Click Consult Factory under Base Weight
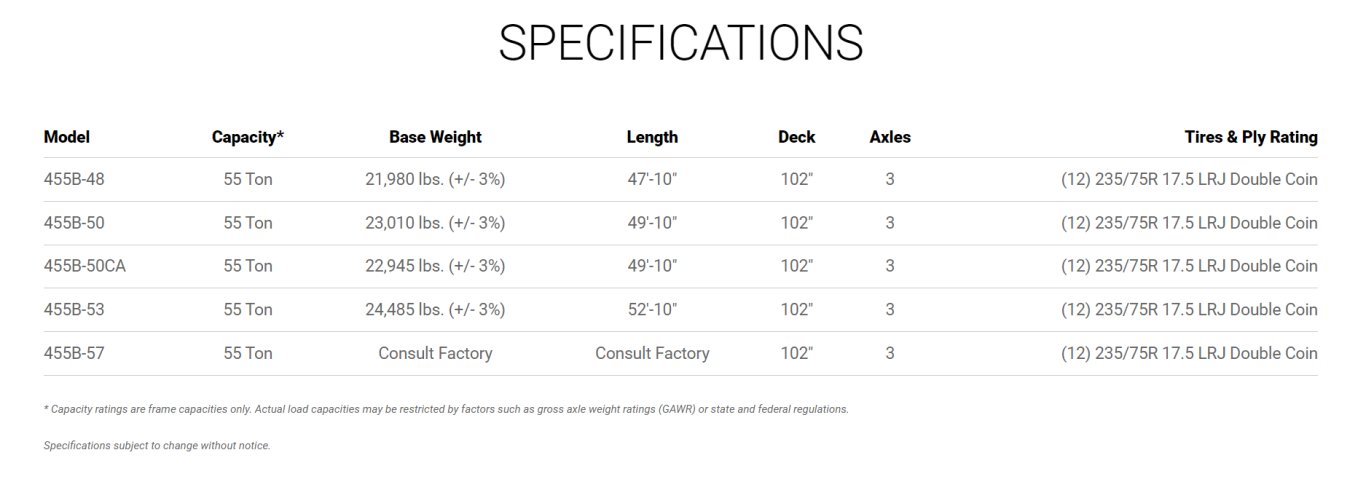The image size is (1366, 482). point(435,353)
